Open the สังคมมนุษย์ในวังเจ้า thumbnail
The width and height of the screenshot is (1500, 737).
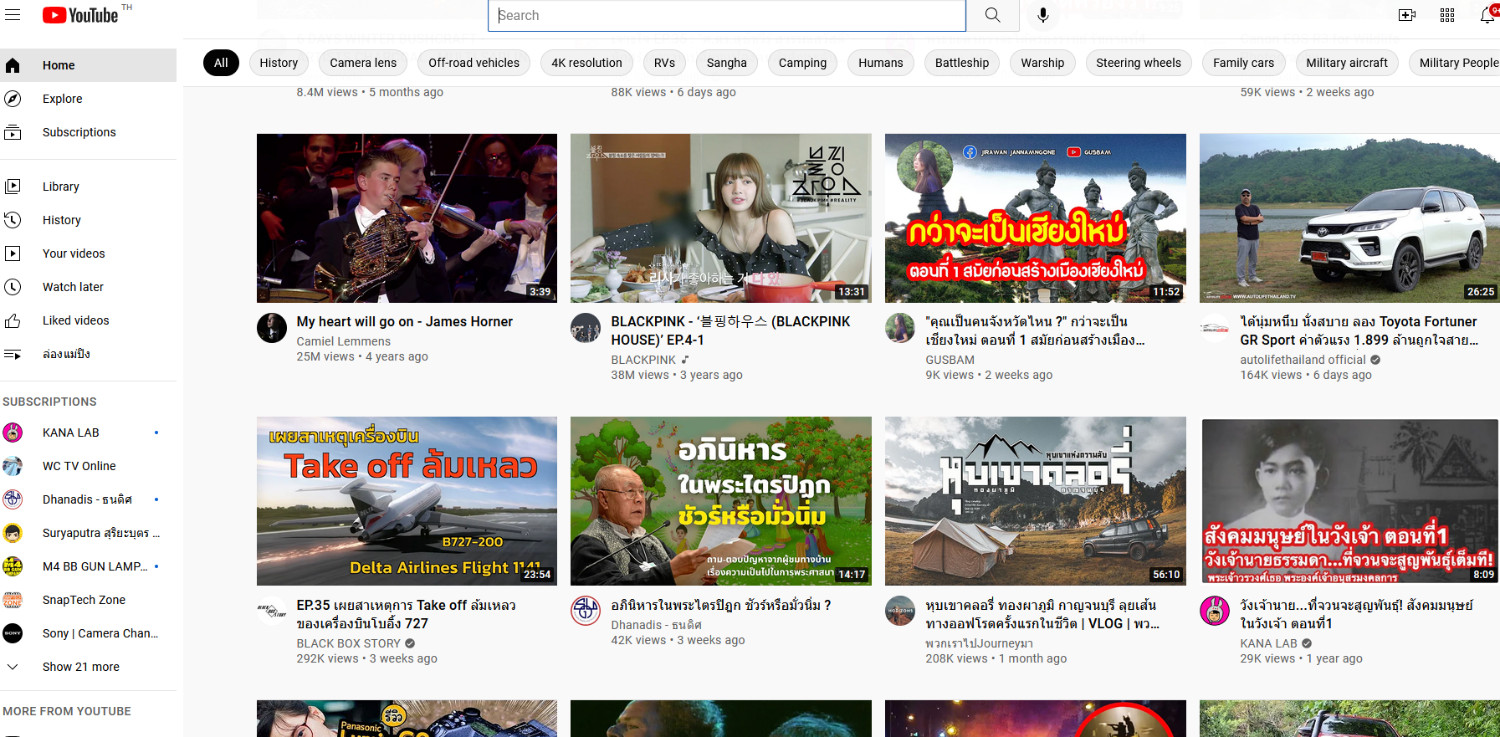tap(1350, 501)
